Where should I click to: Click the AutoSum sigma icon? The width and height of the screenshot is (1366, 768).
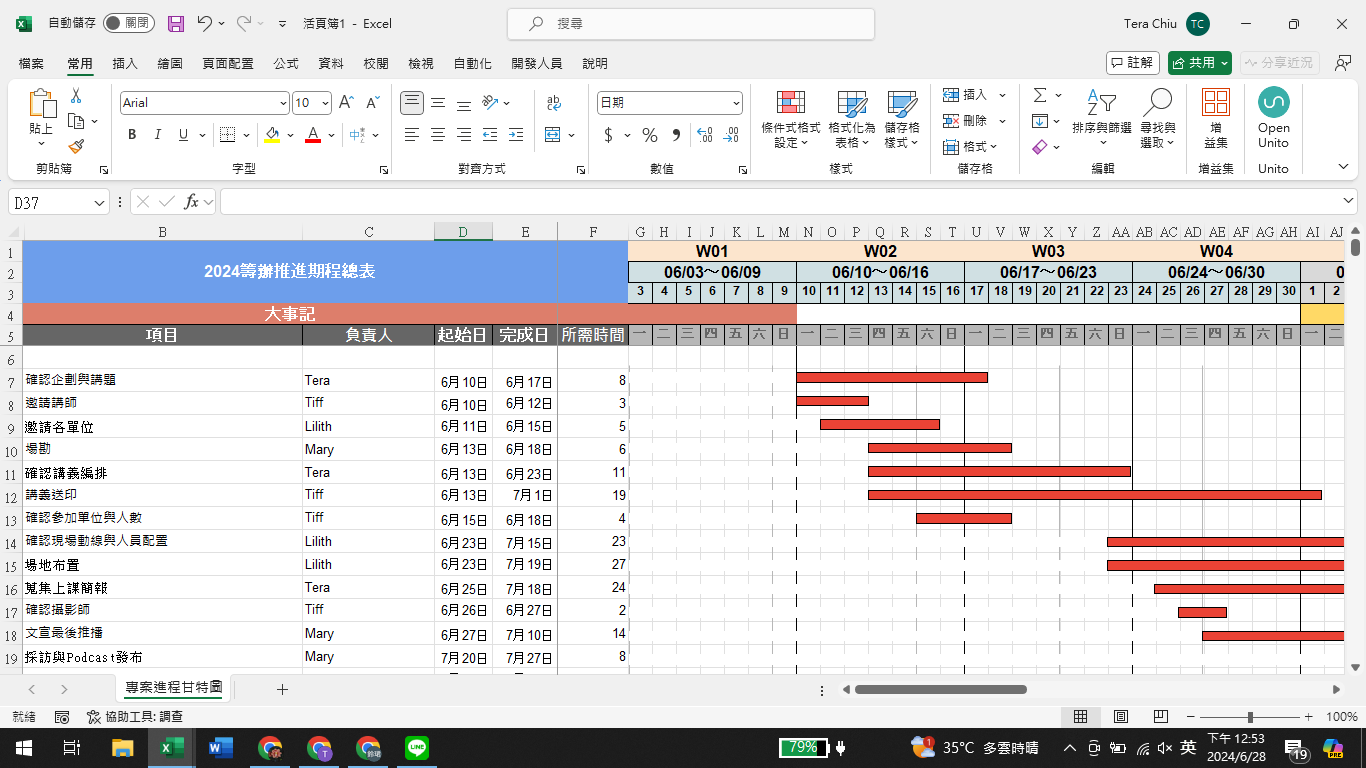point(1040,95)
